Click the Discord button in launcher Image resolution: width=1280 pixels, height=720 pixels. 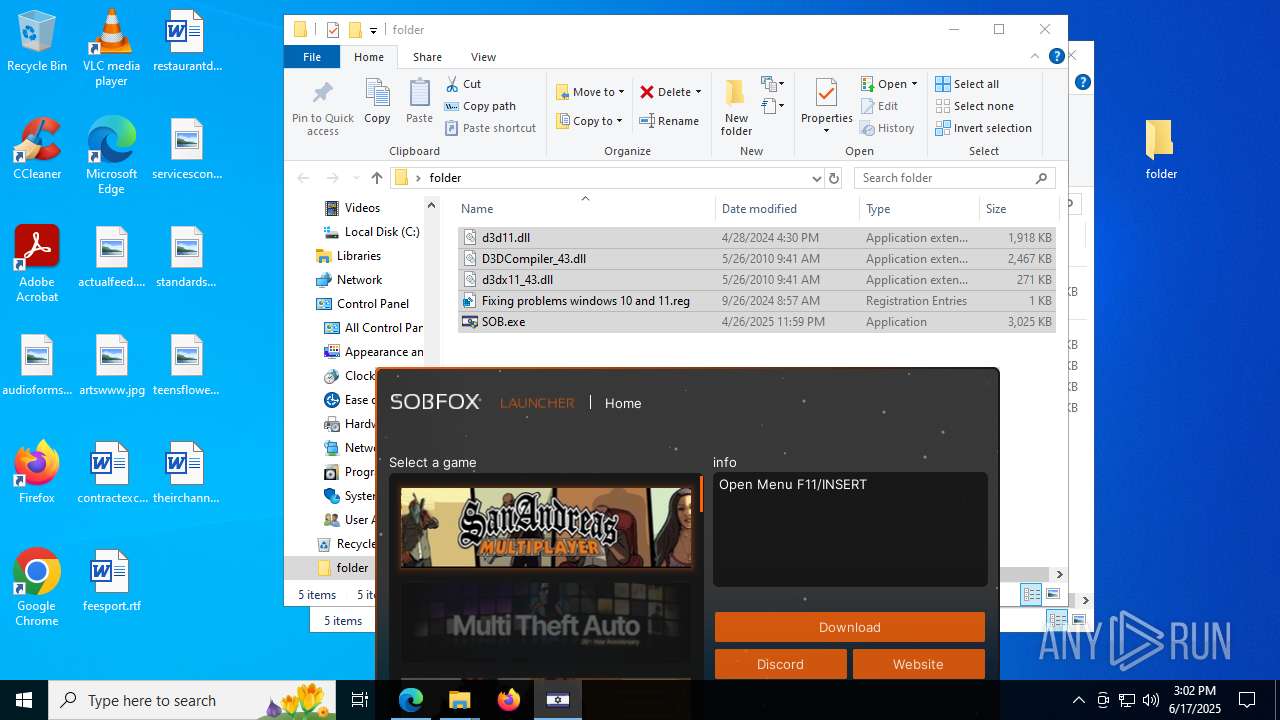[780, 664]
